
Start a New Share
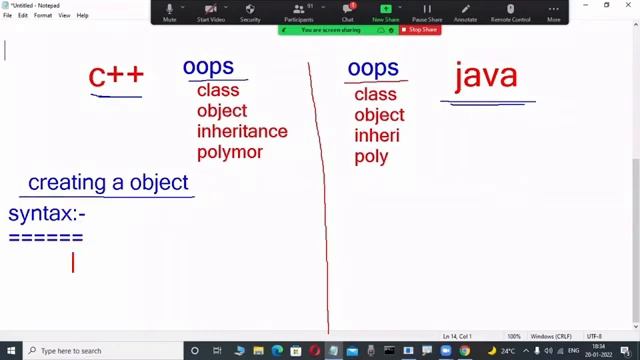[385, 12]
